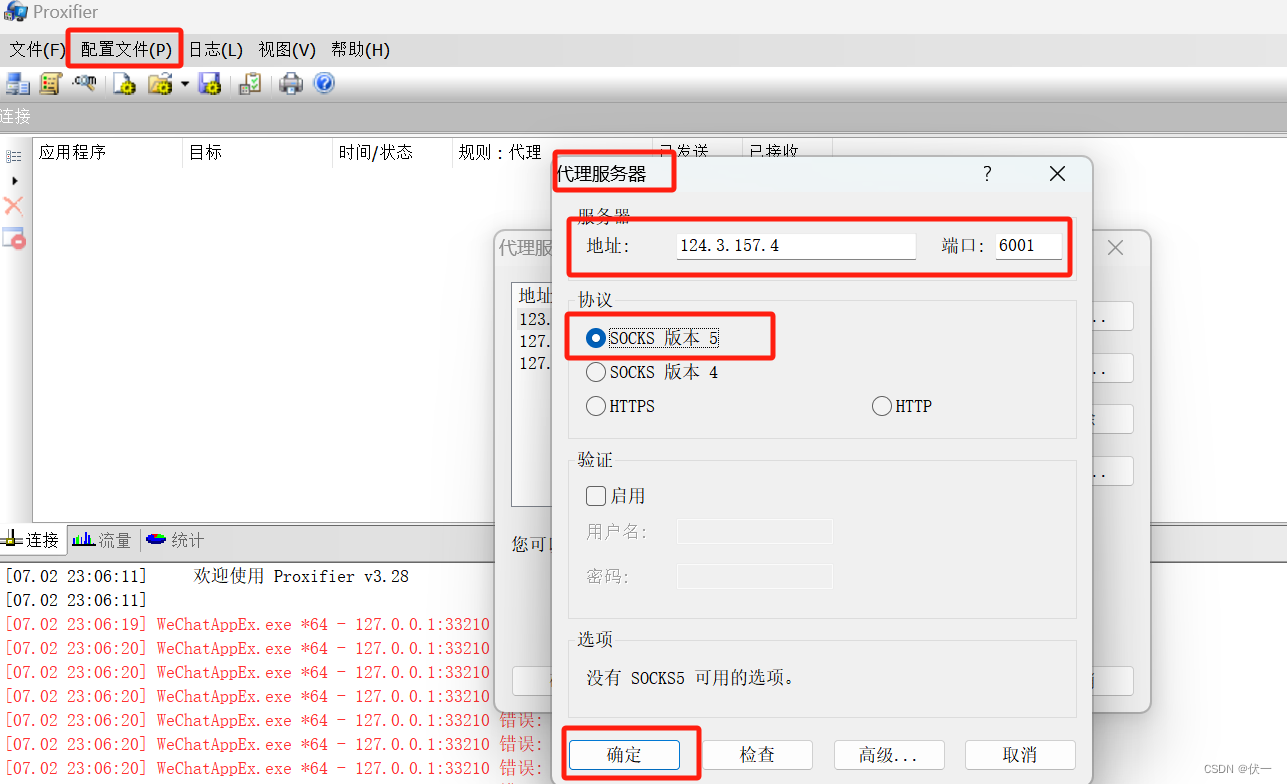Screen dimensions: 1287x784
Task: Open the clipboard checklist toolbar icon
Action: tap(250, 84)
